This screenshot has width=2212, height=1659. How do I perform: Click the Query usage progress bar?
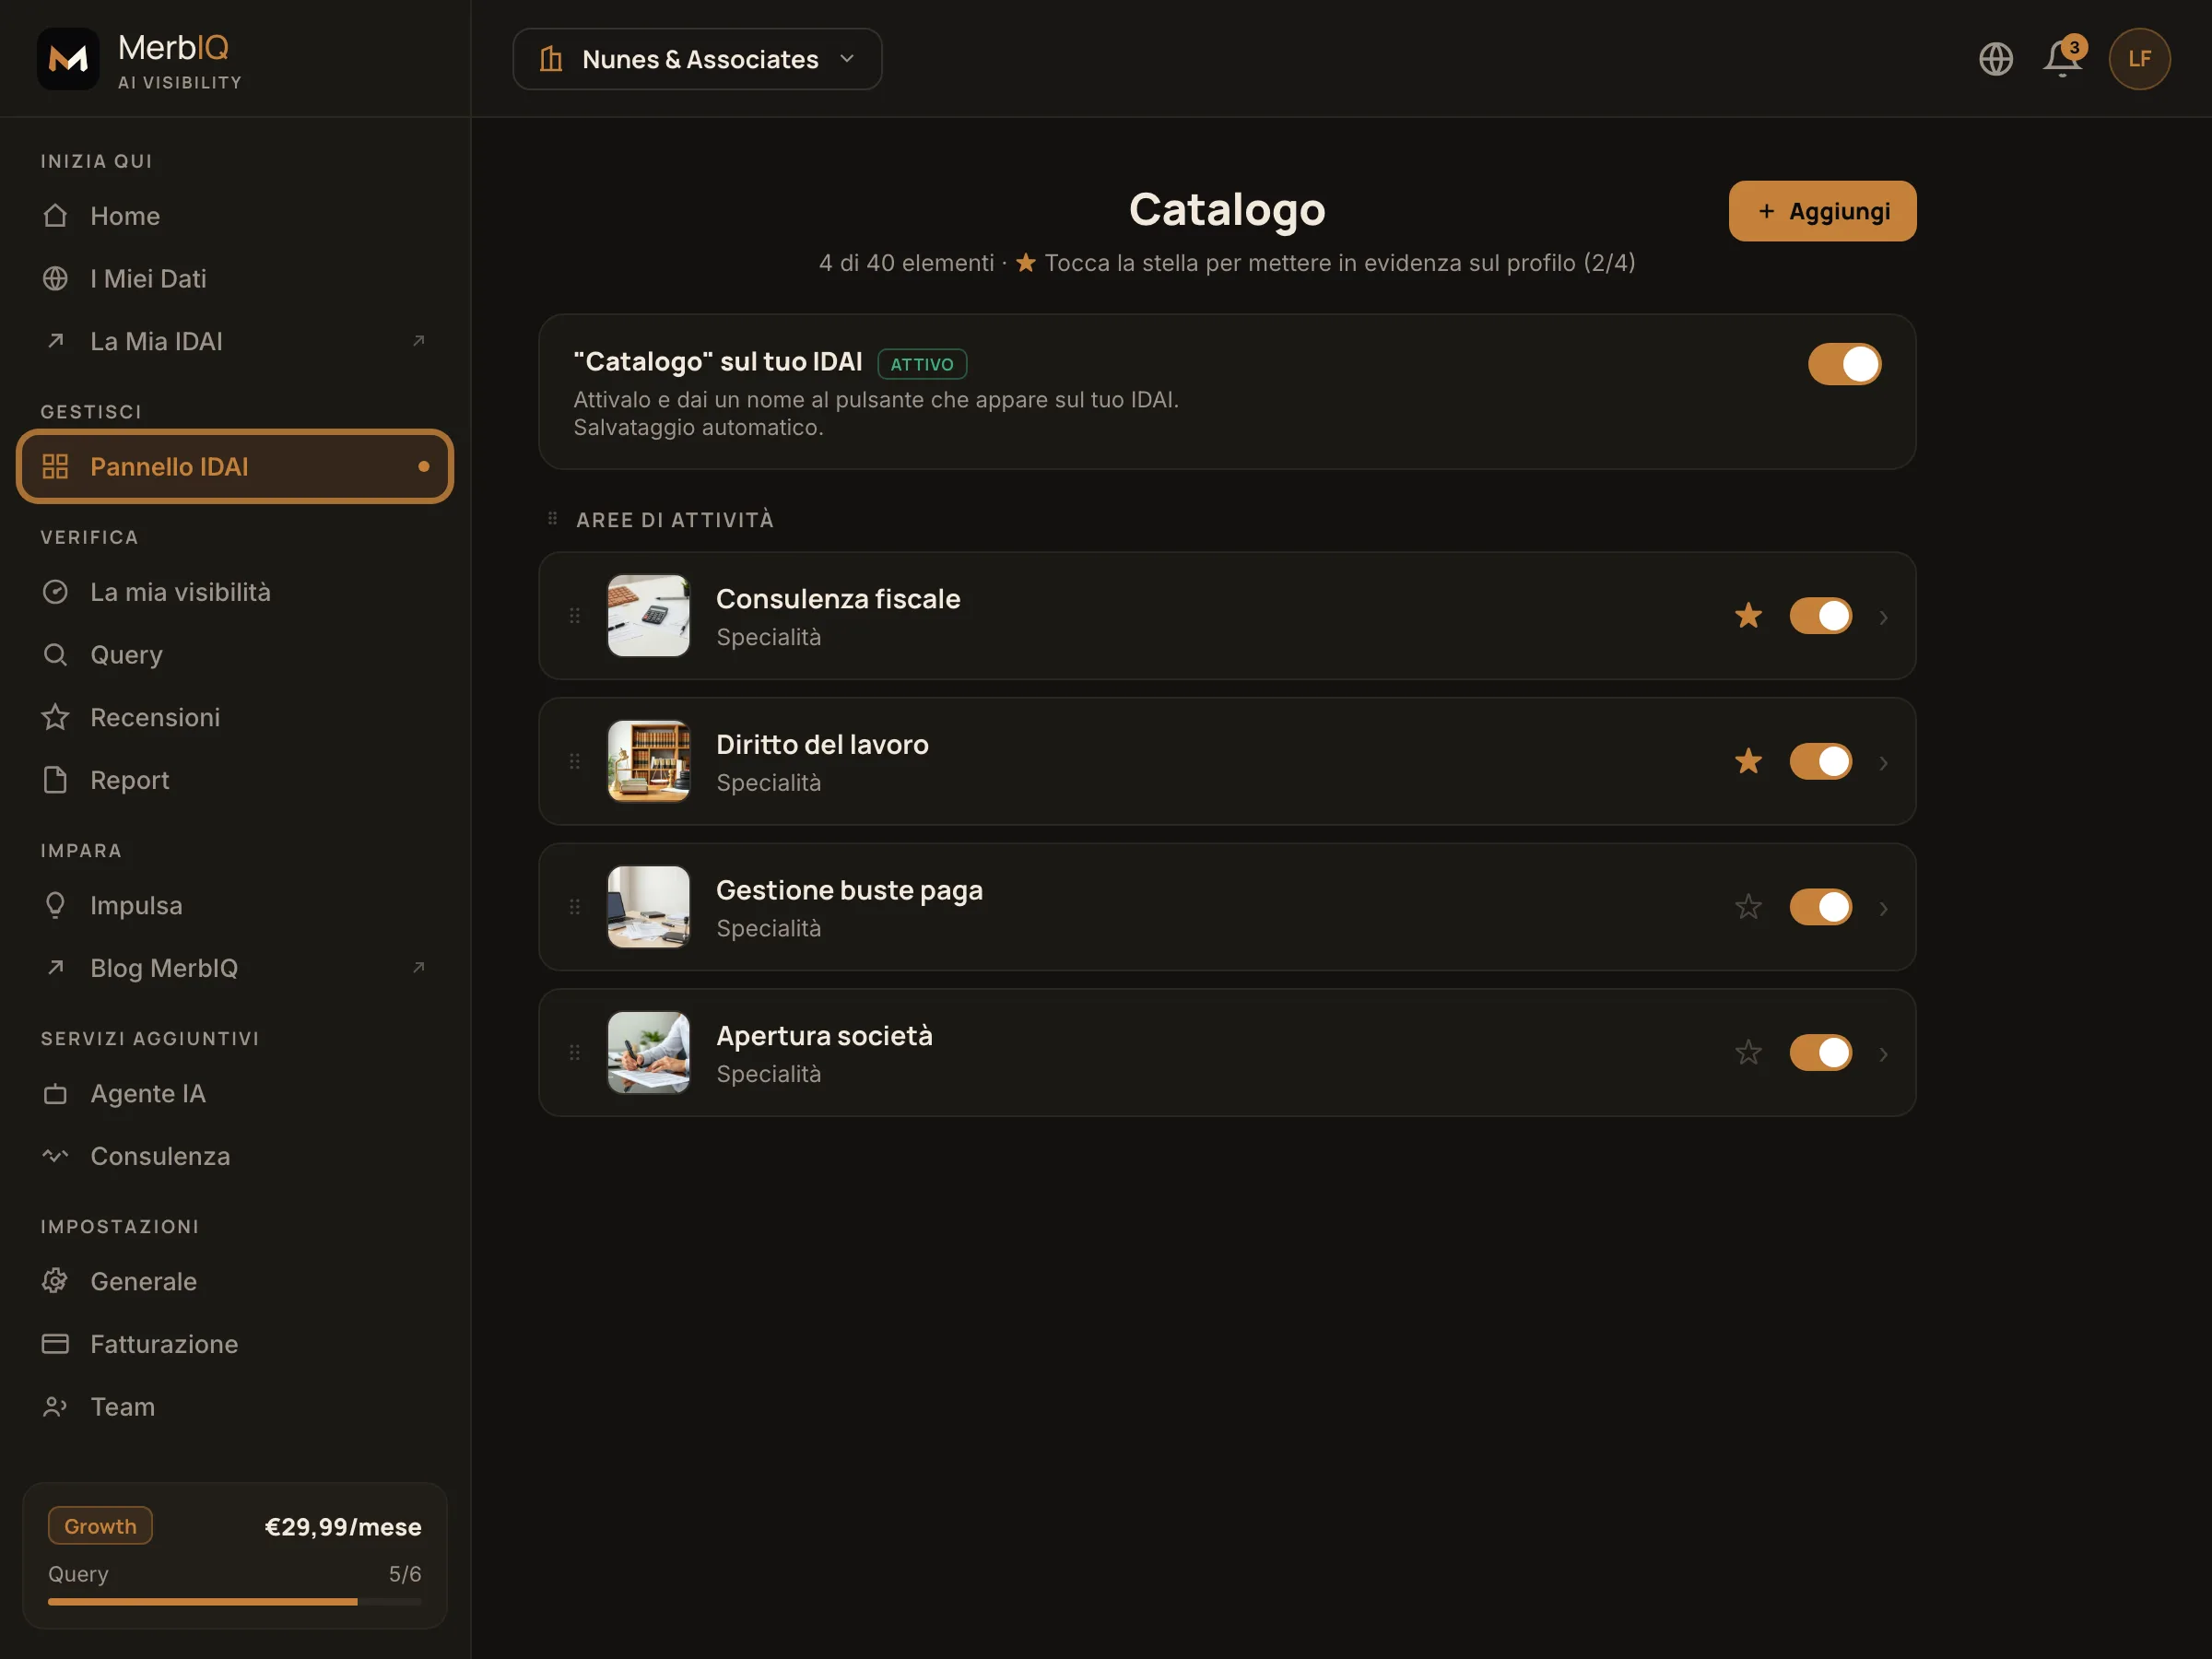tap(235, 1601)
